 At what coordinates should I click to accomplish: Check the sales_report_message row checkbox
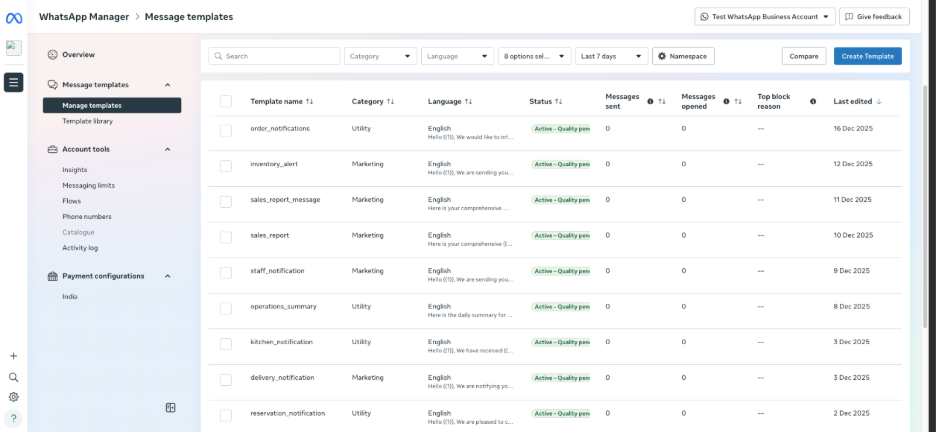click(x=226, y=202)
